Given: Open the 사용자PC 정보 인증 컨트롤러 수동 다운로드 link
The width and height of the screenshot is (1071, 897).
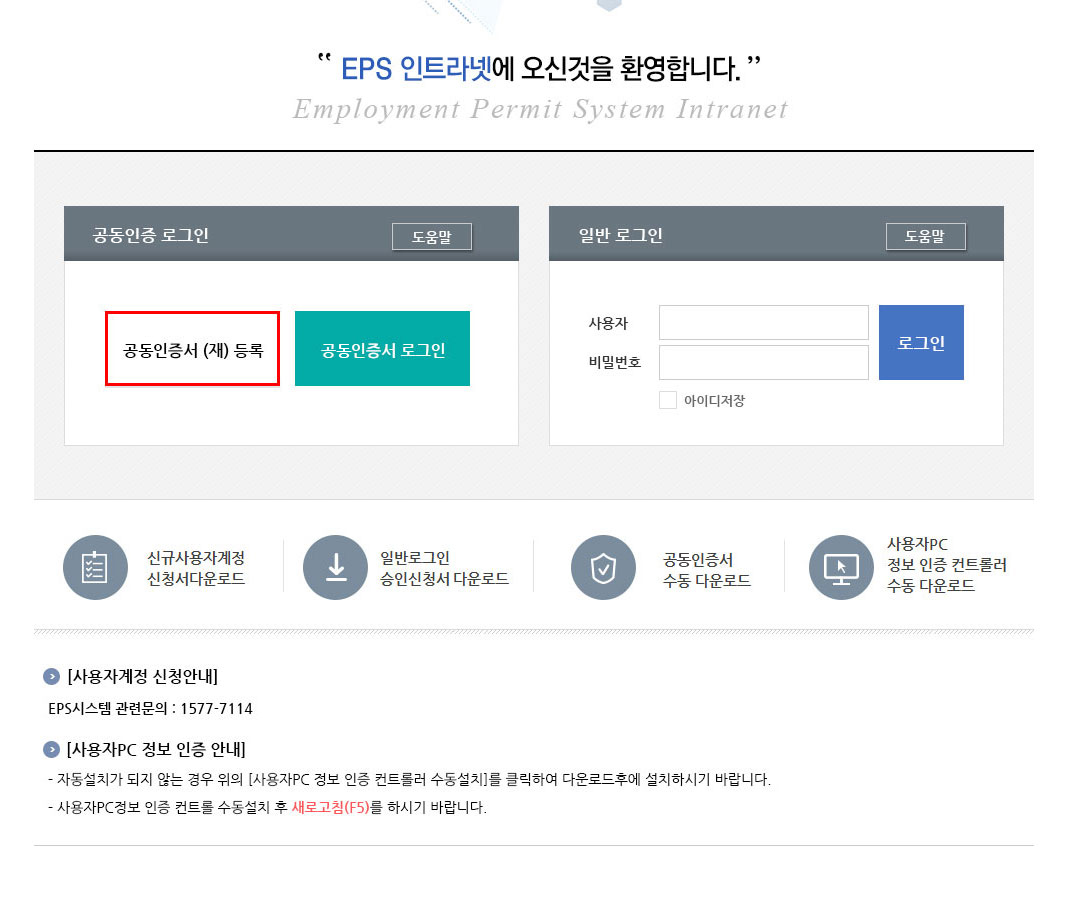Looking at the screenshot, I should point(946,565).
